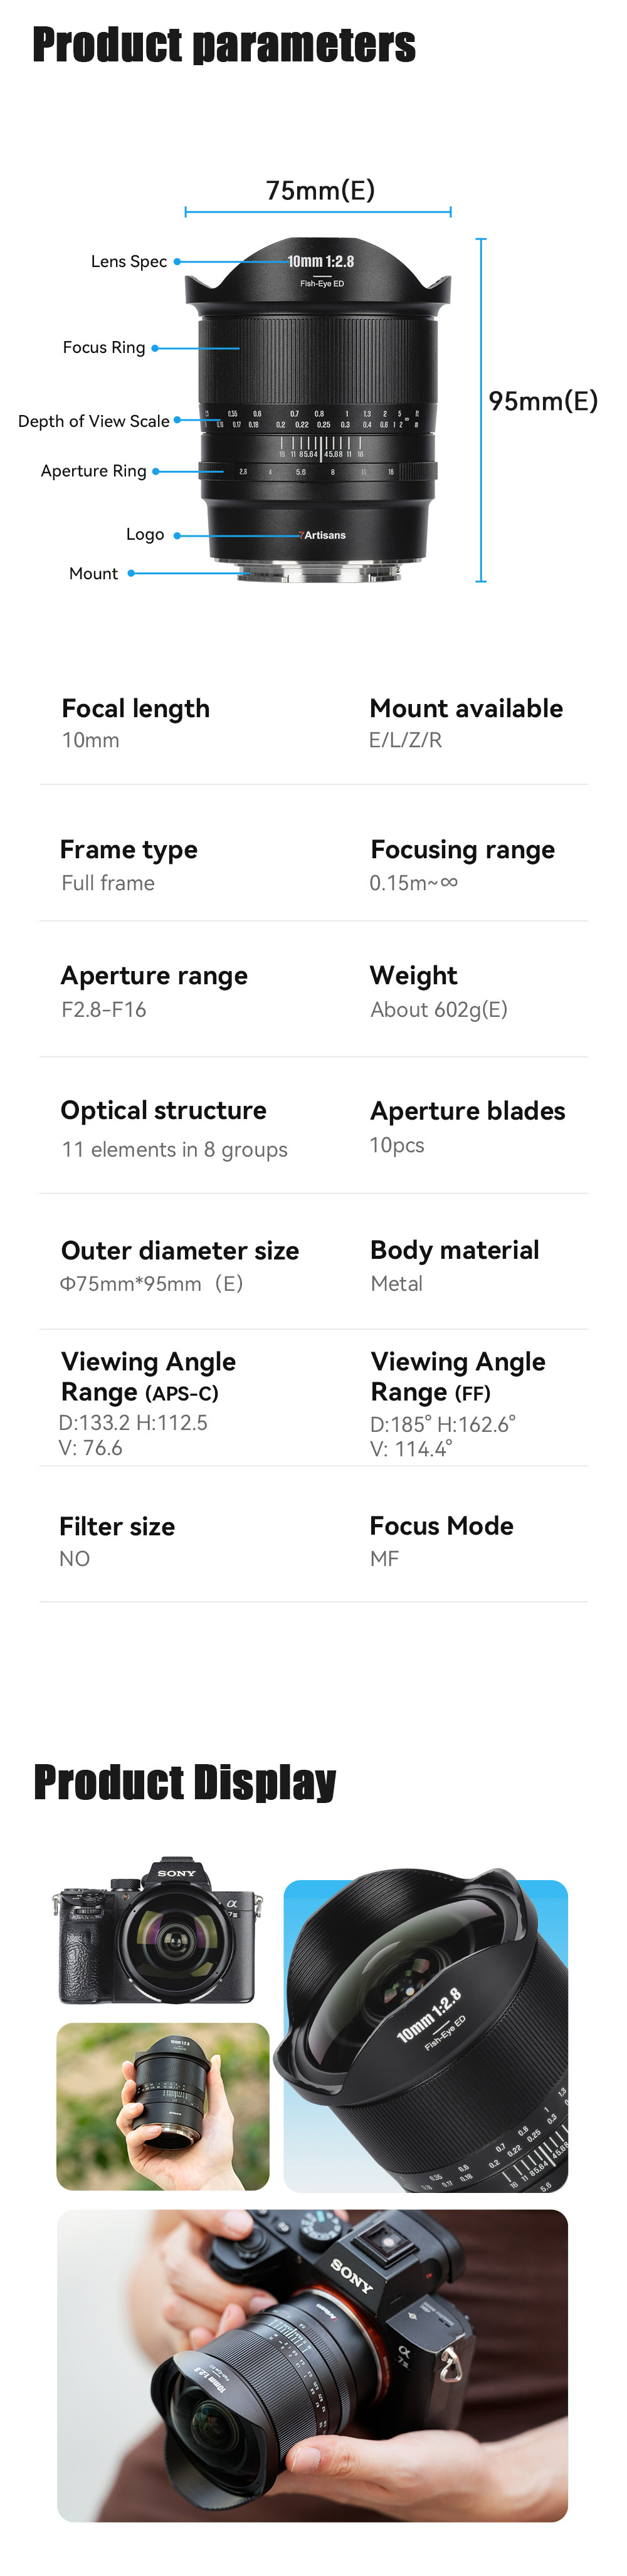The height and width of the screenshot is (2576, 627).
Task: Click the Product parameters heading
Action: point(223,46)
